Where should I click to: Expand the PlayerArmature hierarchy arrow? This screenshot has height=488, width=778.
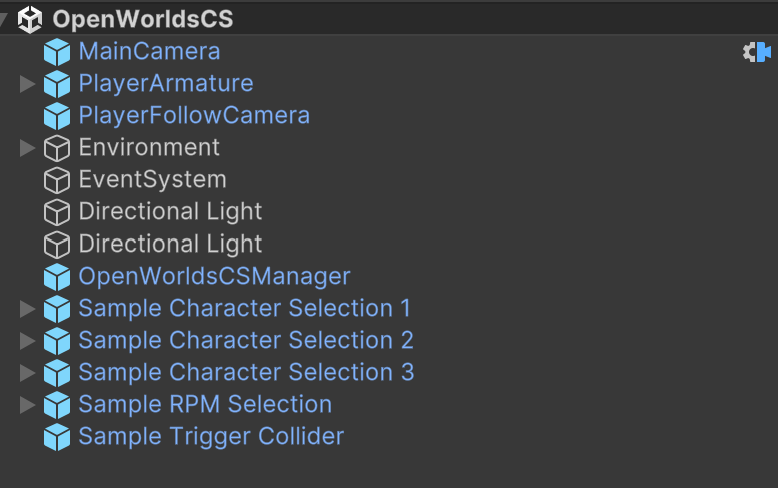click(x=28, y=84)
